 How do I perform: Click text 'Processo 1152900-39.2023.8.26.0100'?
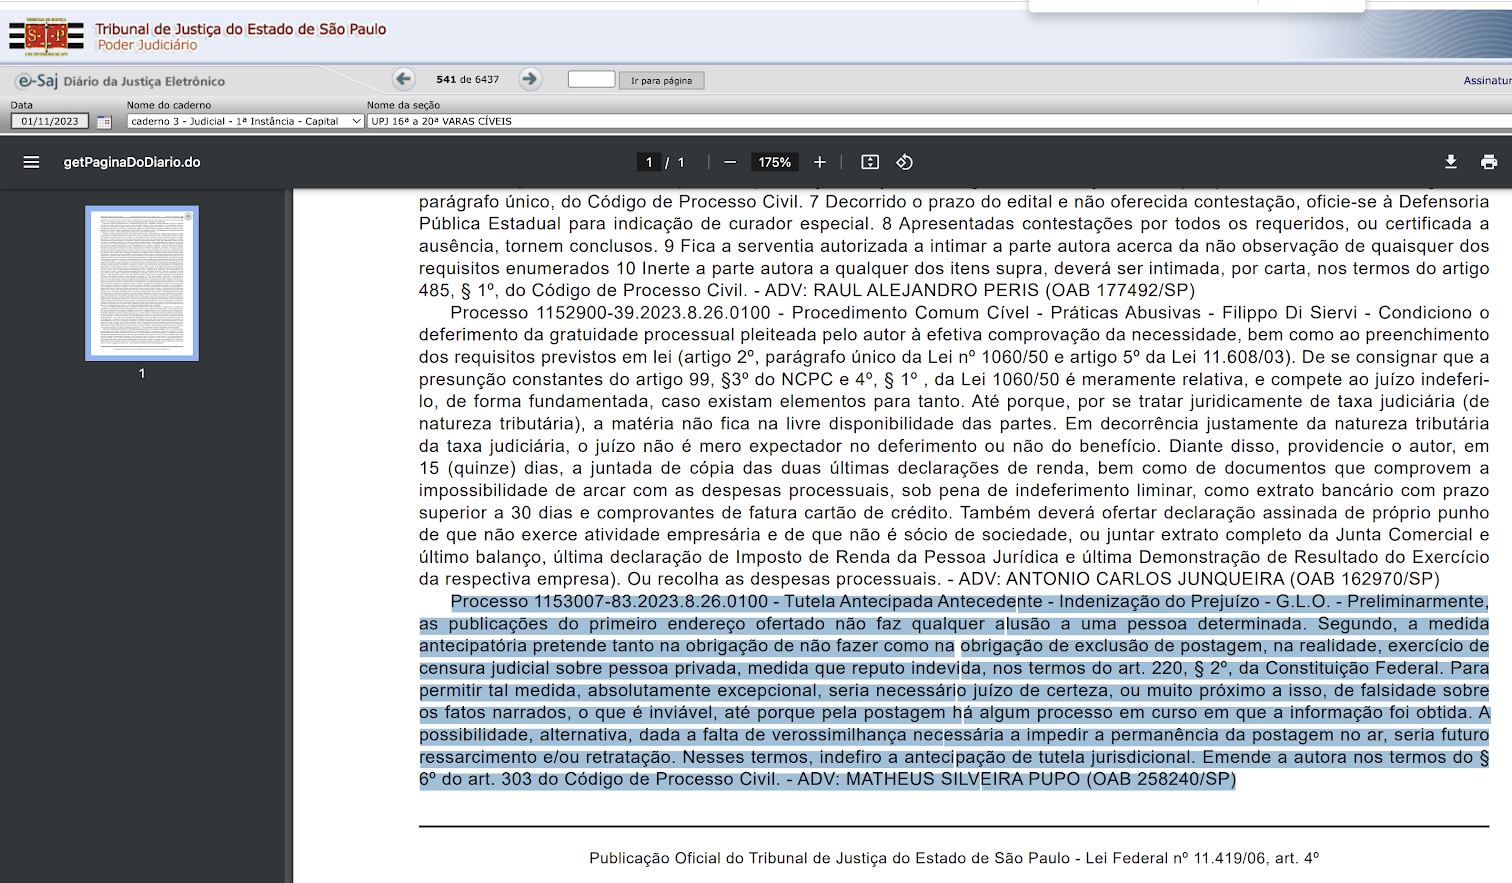(610, 313)
